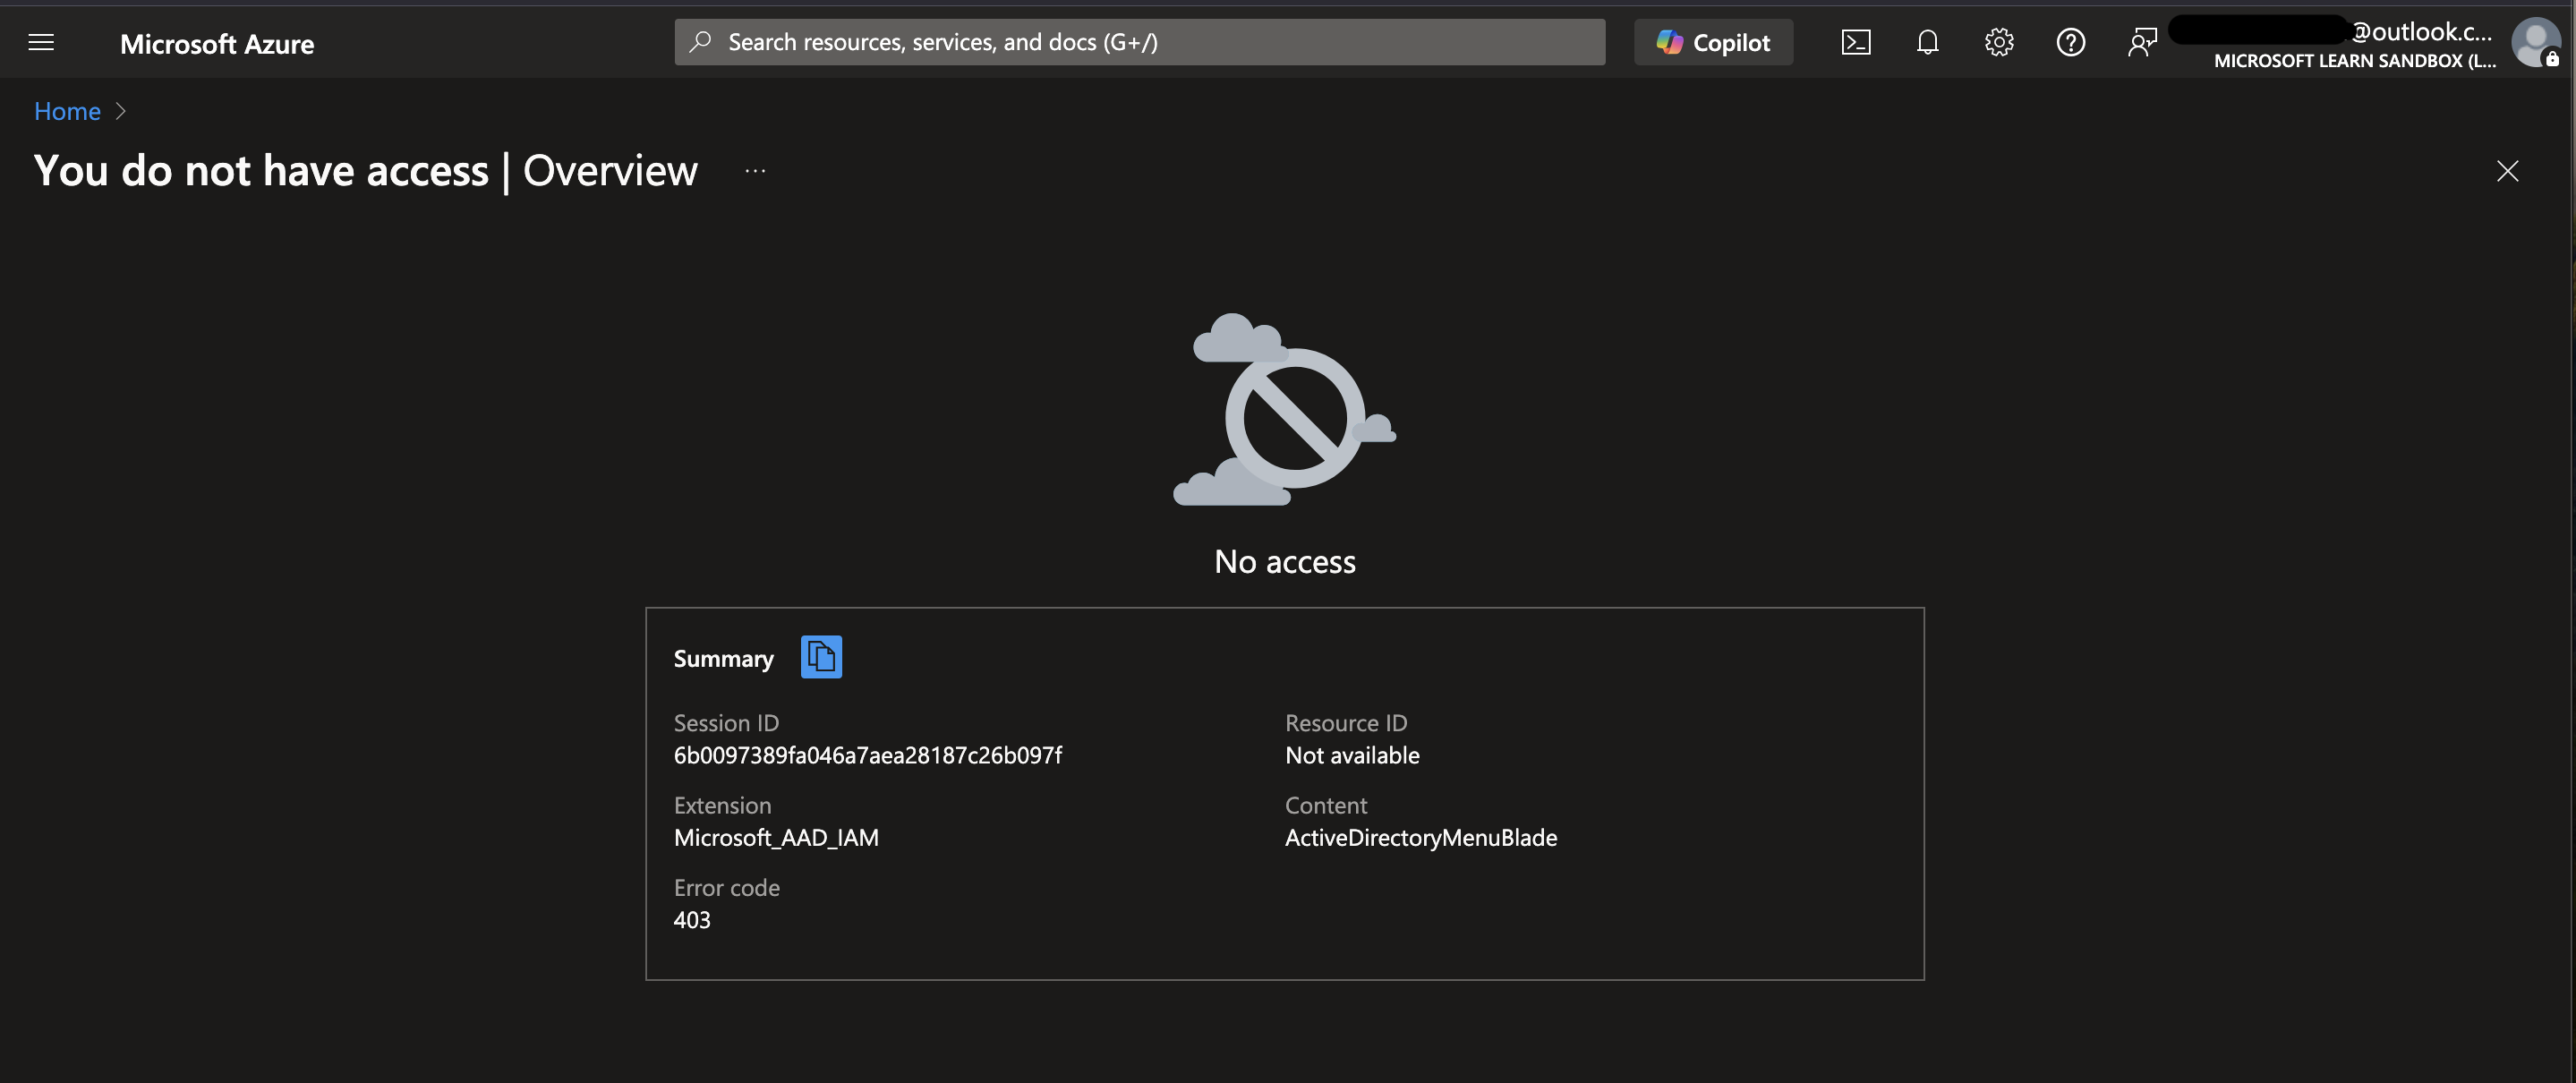Image resolution: width=2576 pixels, height=1083 pixels.
Task: Click the outlook account email label
Action: click(2420, 32)
